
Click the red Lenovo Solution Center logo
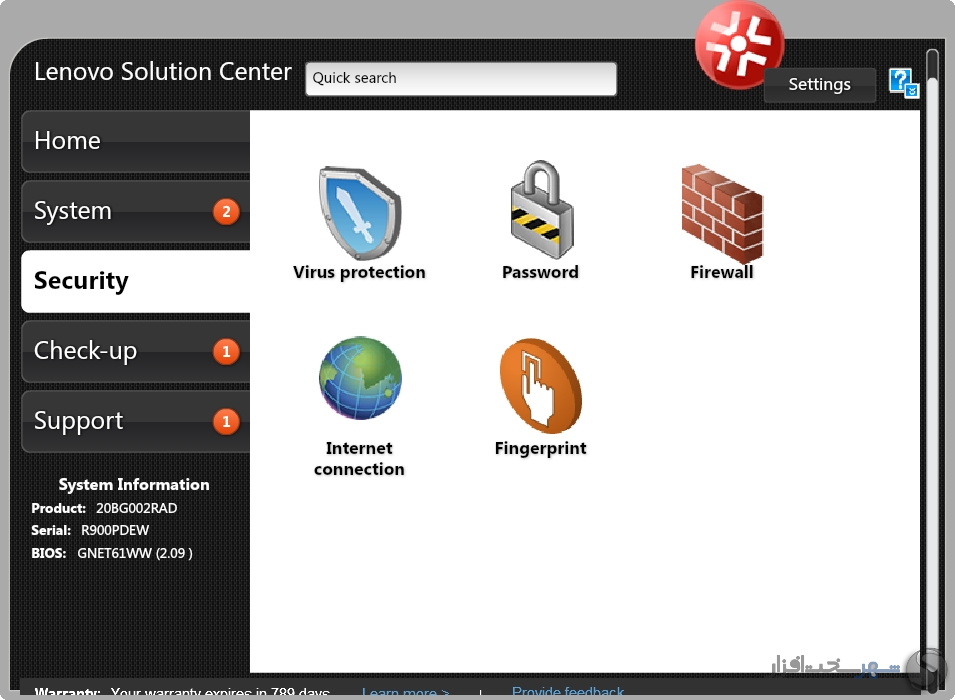tap(739, 44)
